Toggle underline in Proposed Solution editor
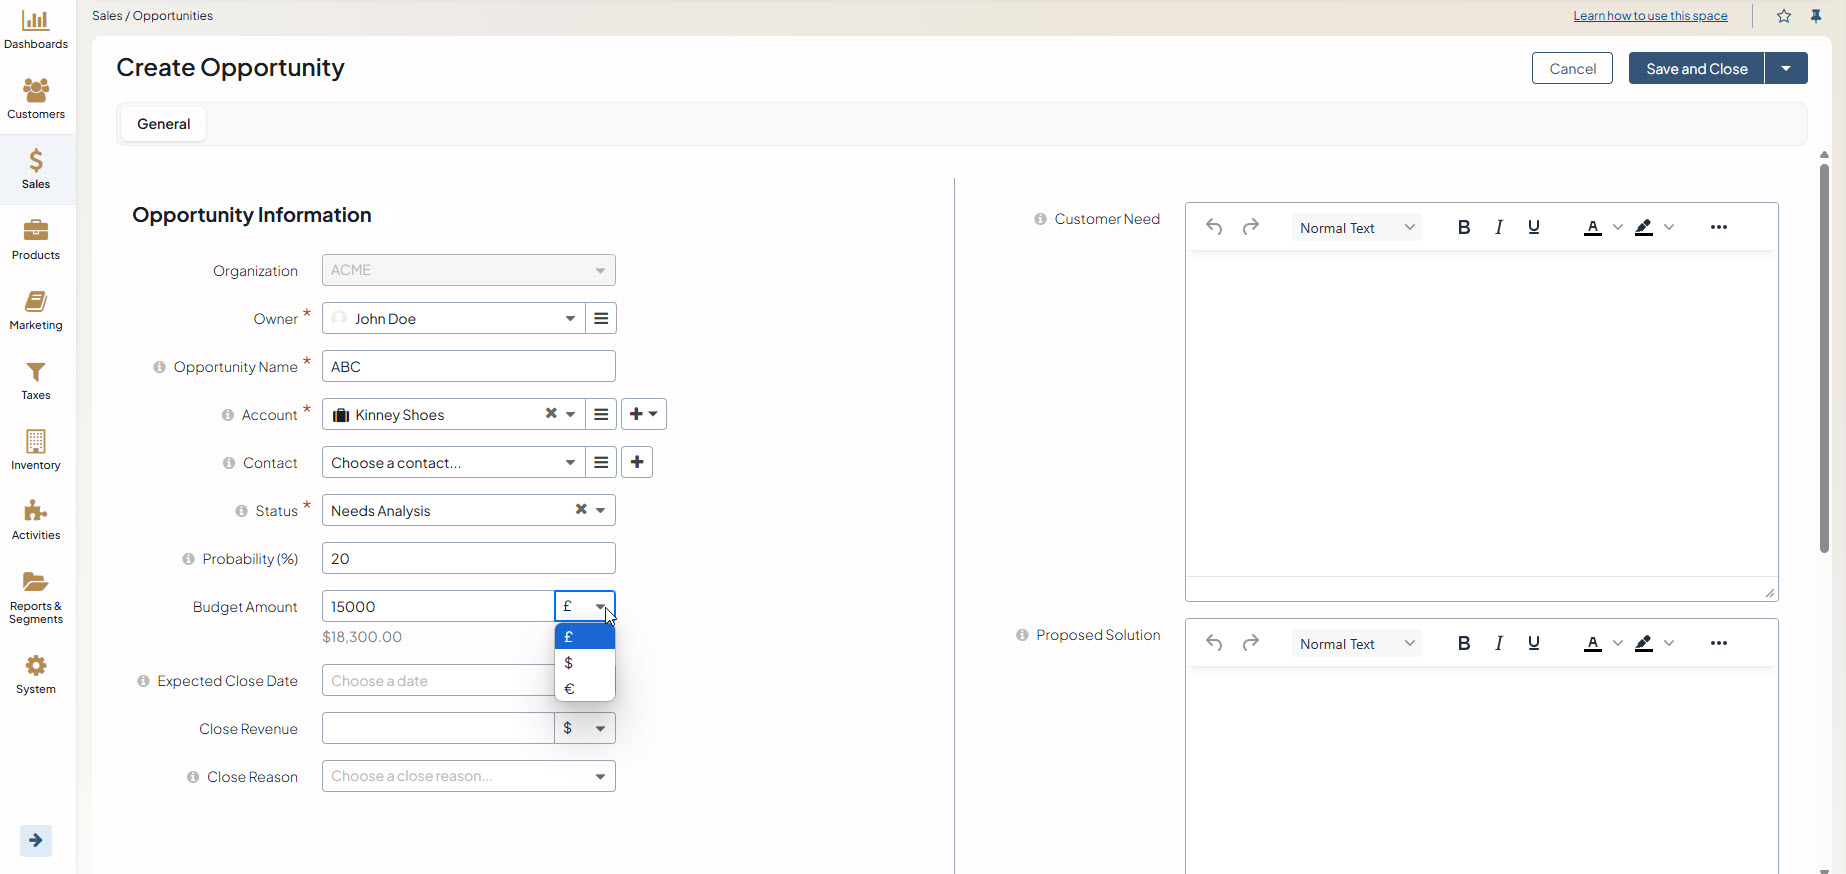This screenshot has width=1846, height=874. point(1533,643)
